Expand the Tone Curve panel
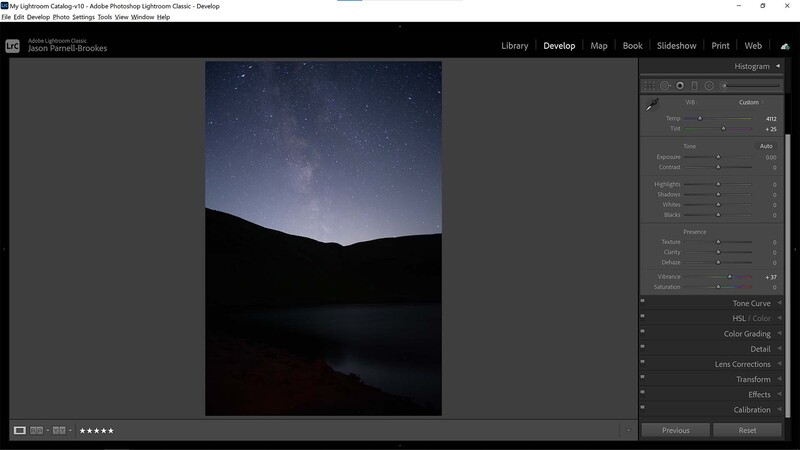800x450 pixels. (x=779, y=303)
